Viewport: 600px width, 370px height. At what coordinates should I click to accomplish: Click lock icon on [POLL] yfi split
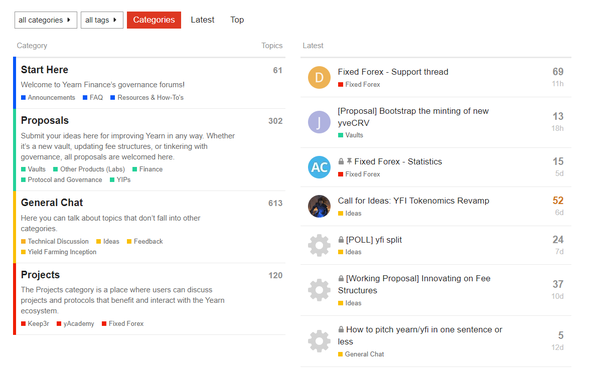pos(341,240)
